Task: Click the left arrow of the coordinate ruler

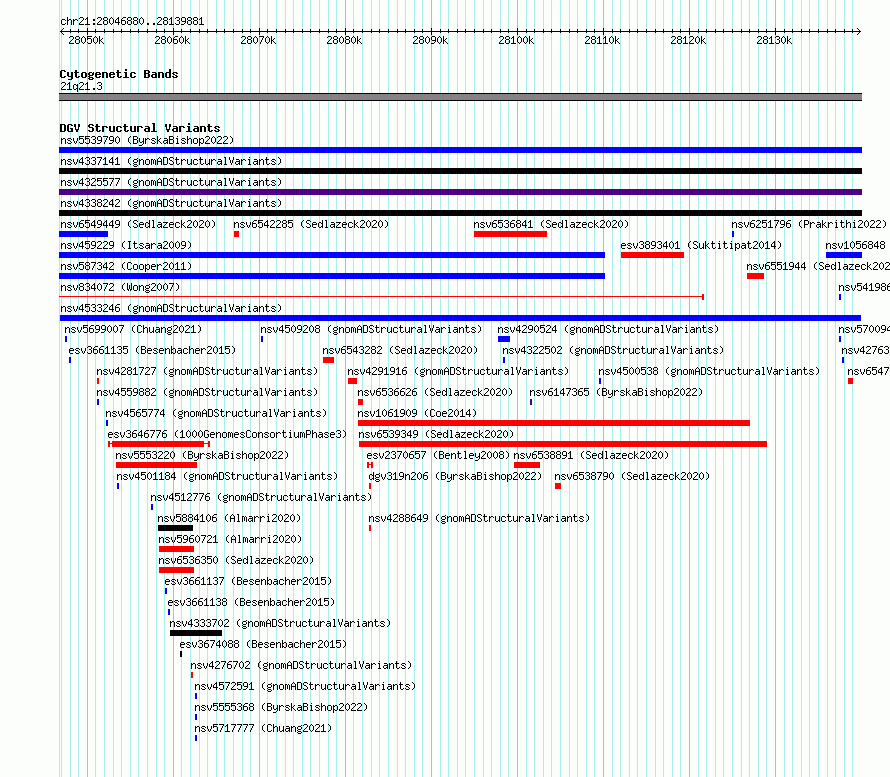Action: pyautogui.click(x=62, y=31)
